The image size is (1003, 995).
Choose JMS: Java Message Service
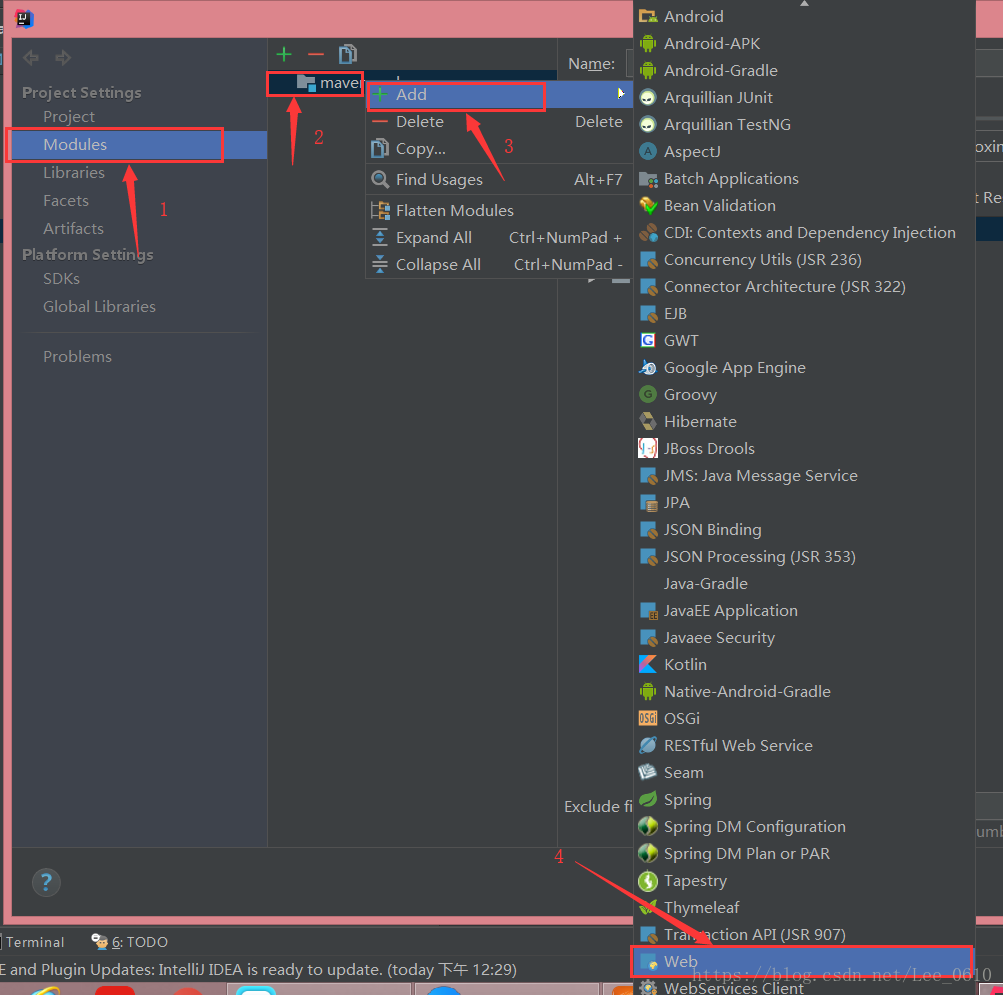[804, 475]
